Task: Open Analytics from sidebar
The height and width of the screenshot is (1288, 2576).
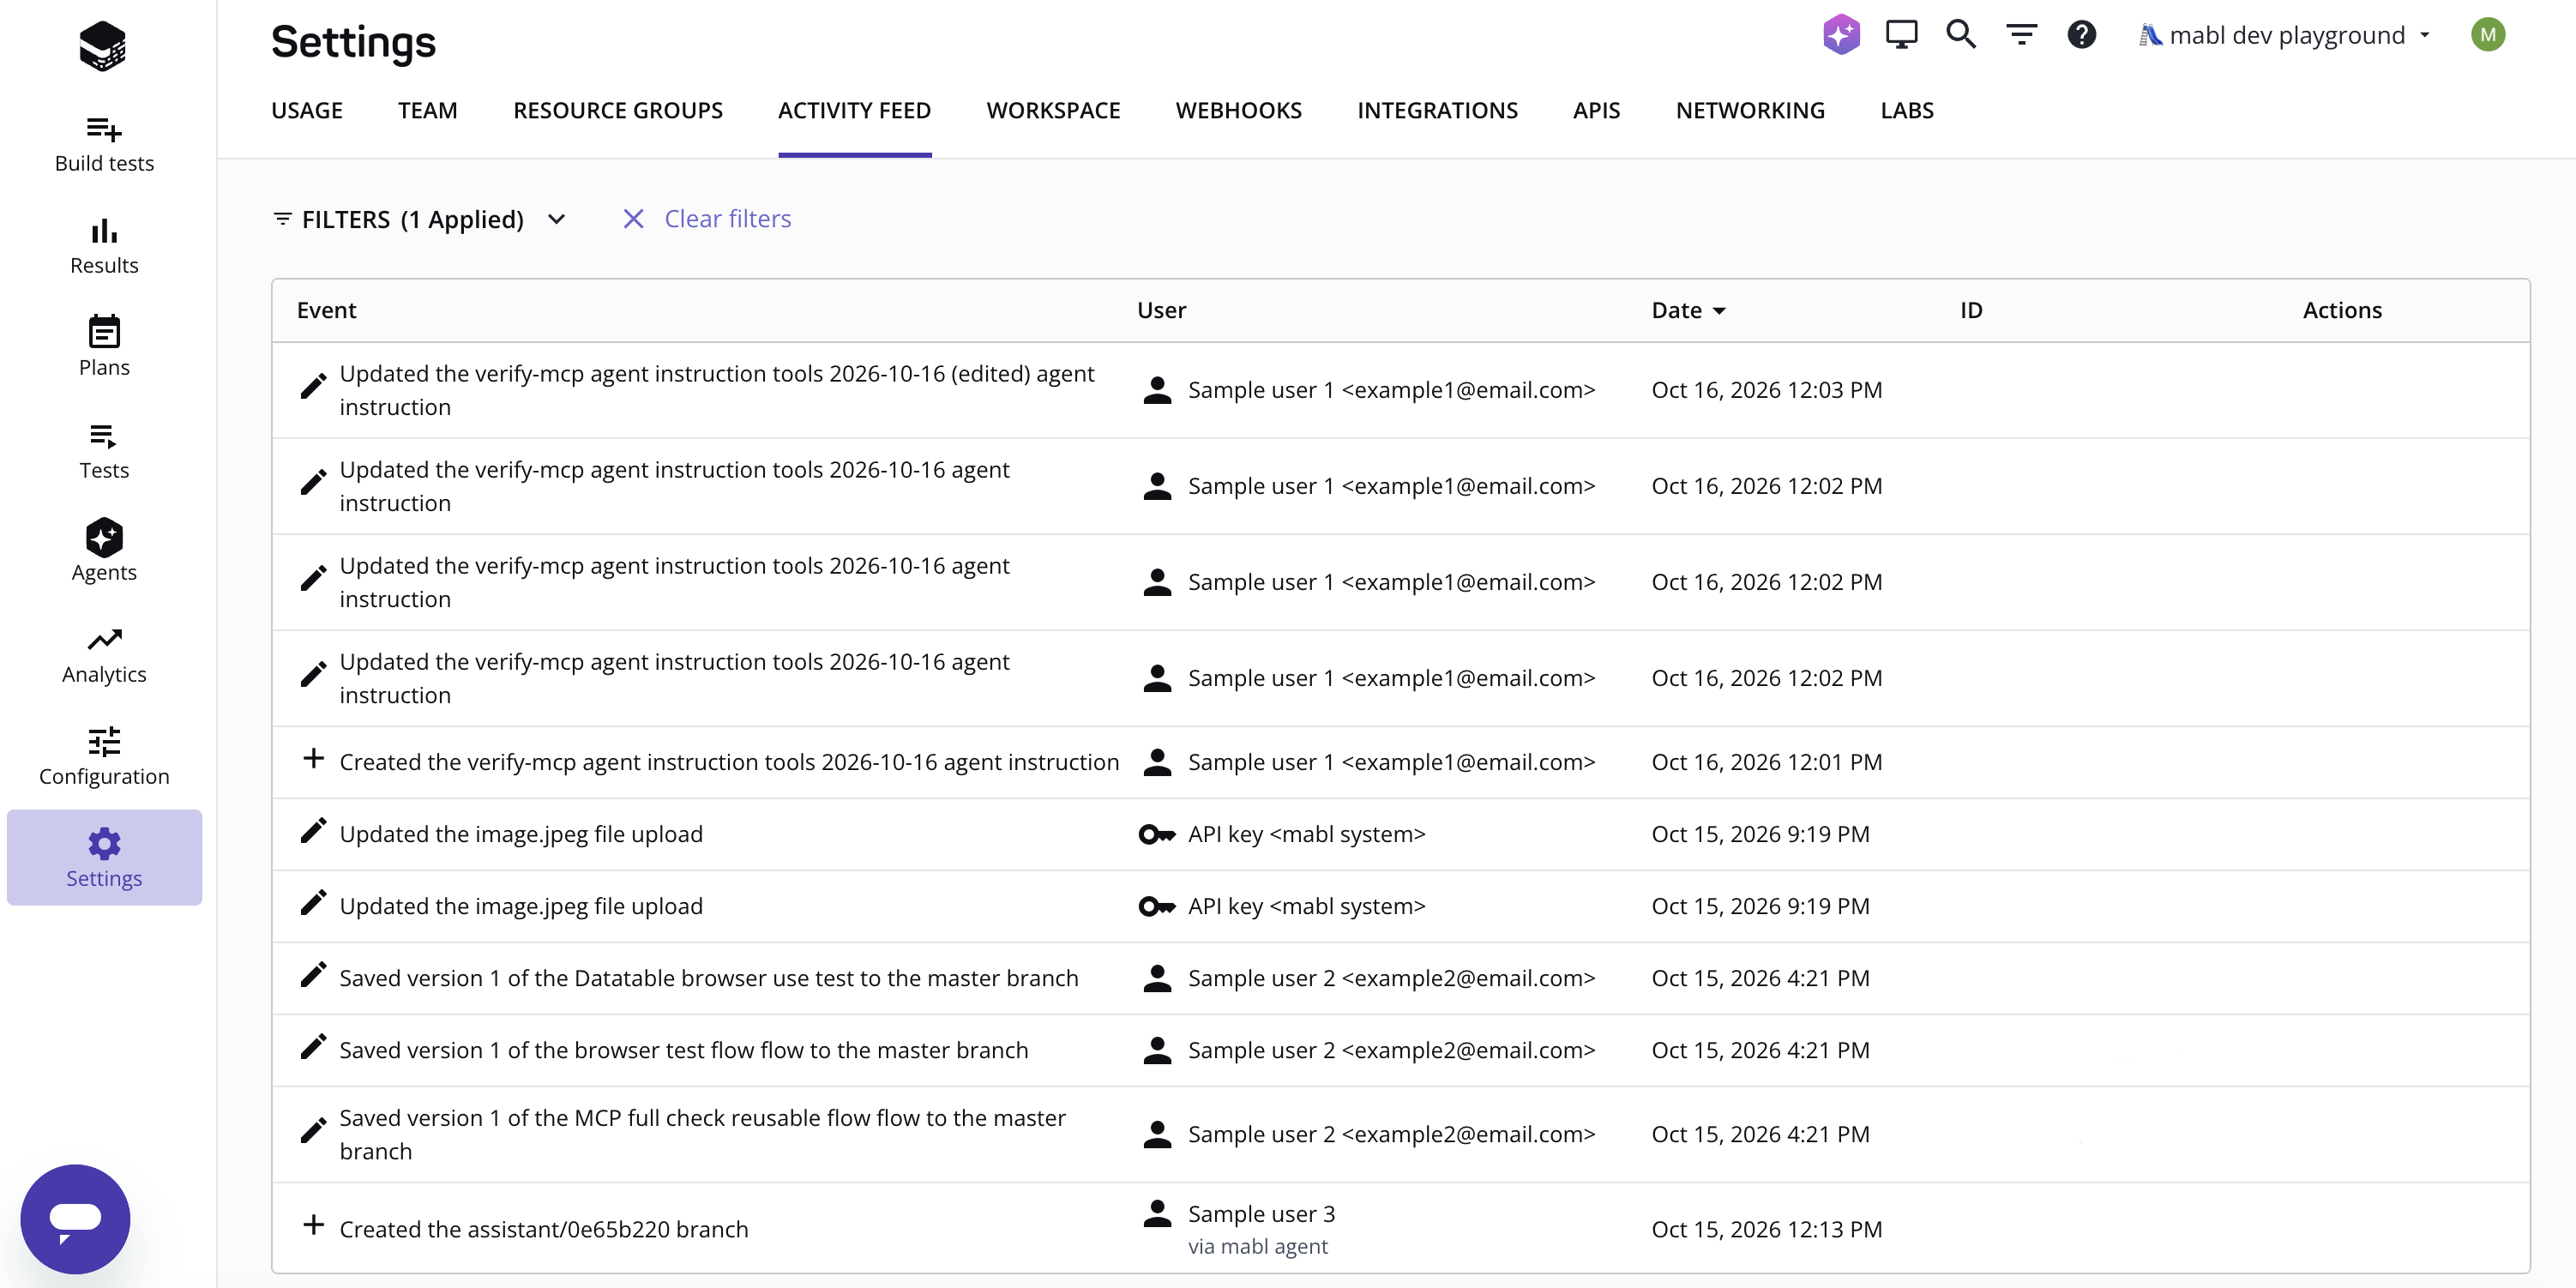Action: click(x=104, y=655)
